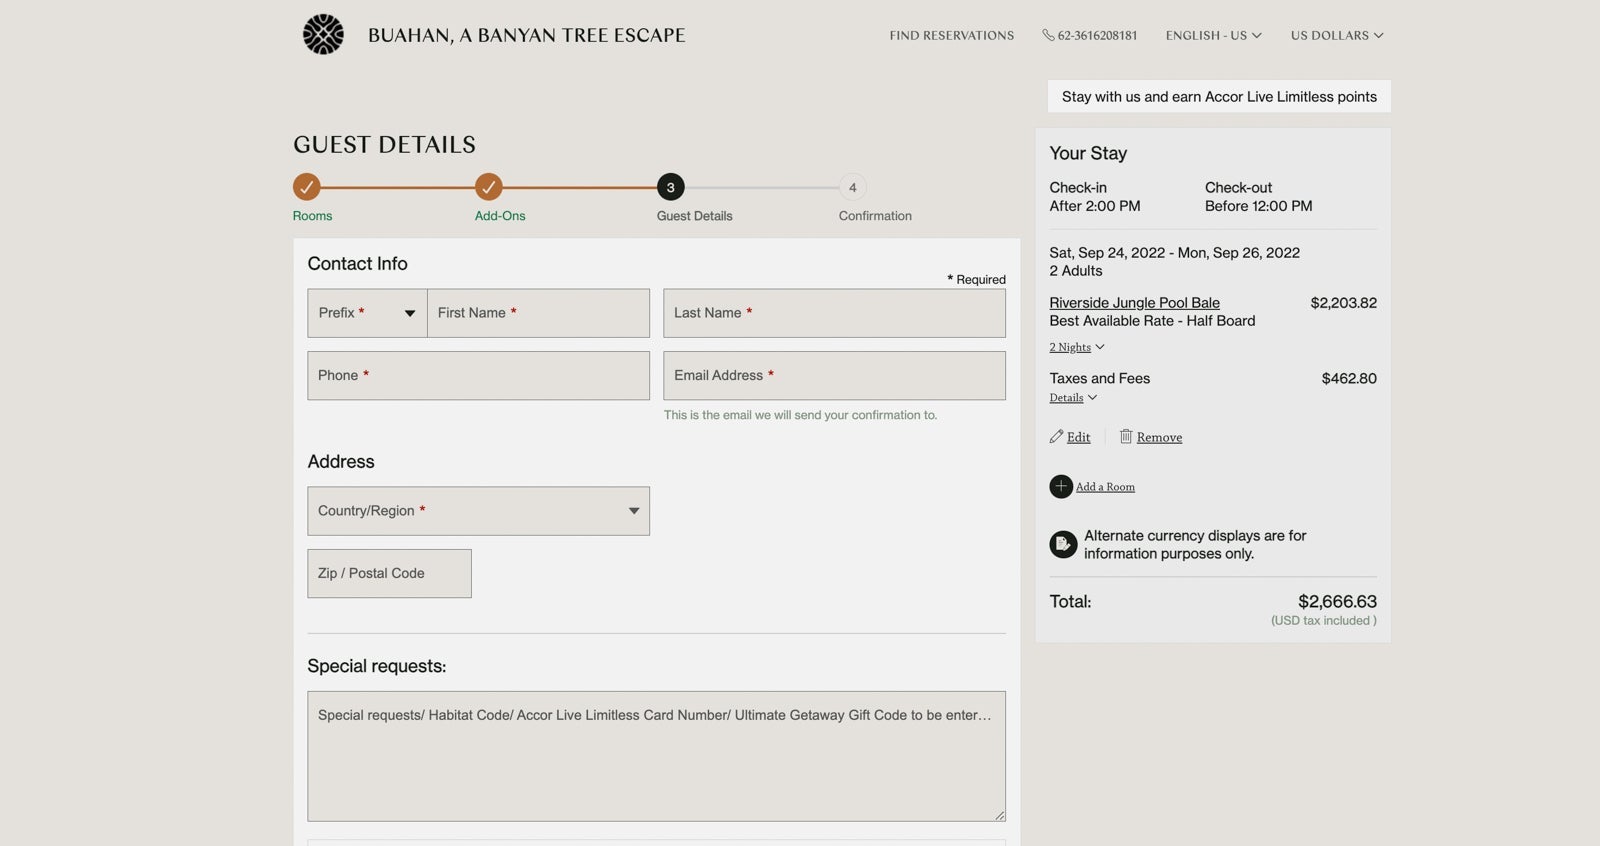Click the alternate currency info icon

(x=1063, y=544)
